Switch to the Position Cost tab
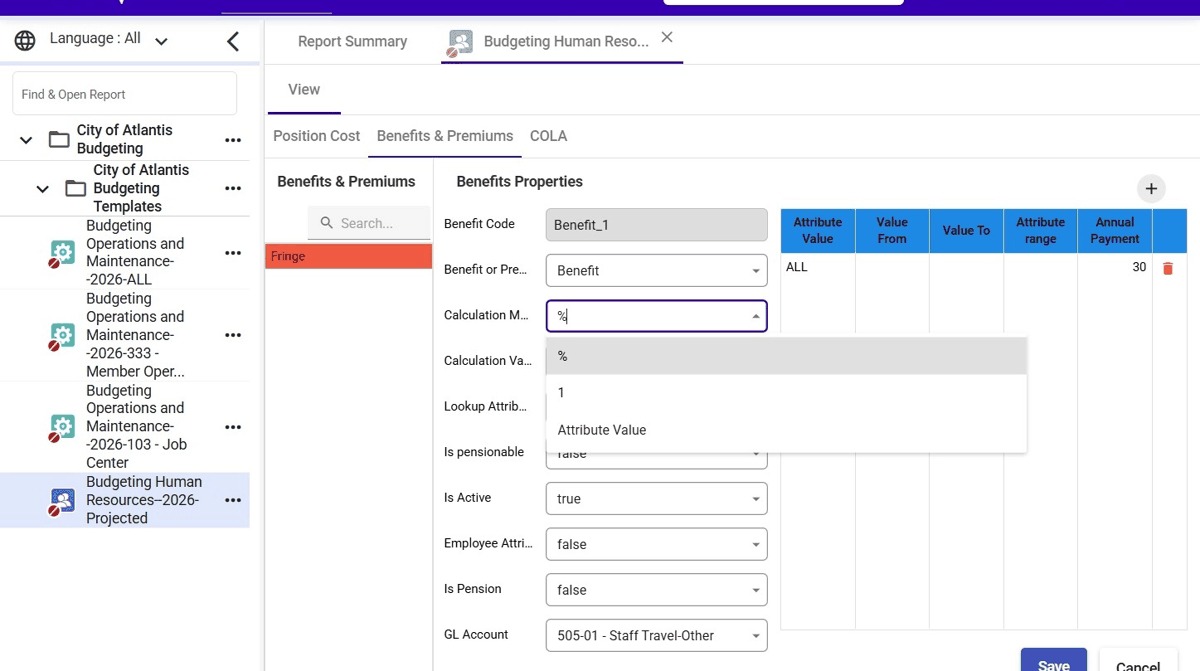This screenshot has width=1200, height=671. coord(316,136)
